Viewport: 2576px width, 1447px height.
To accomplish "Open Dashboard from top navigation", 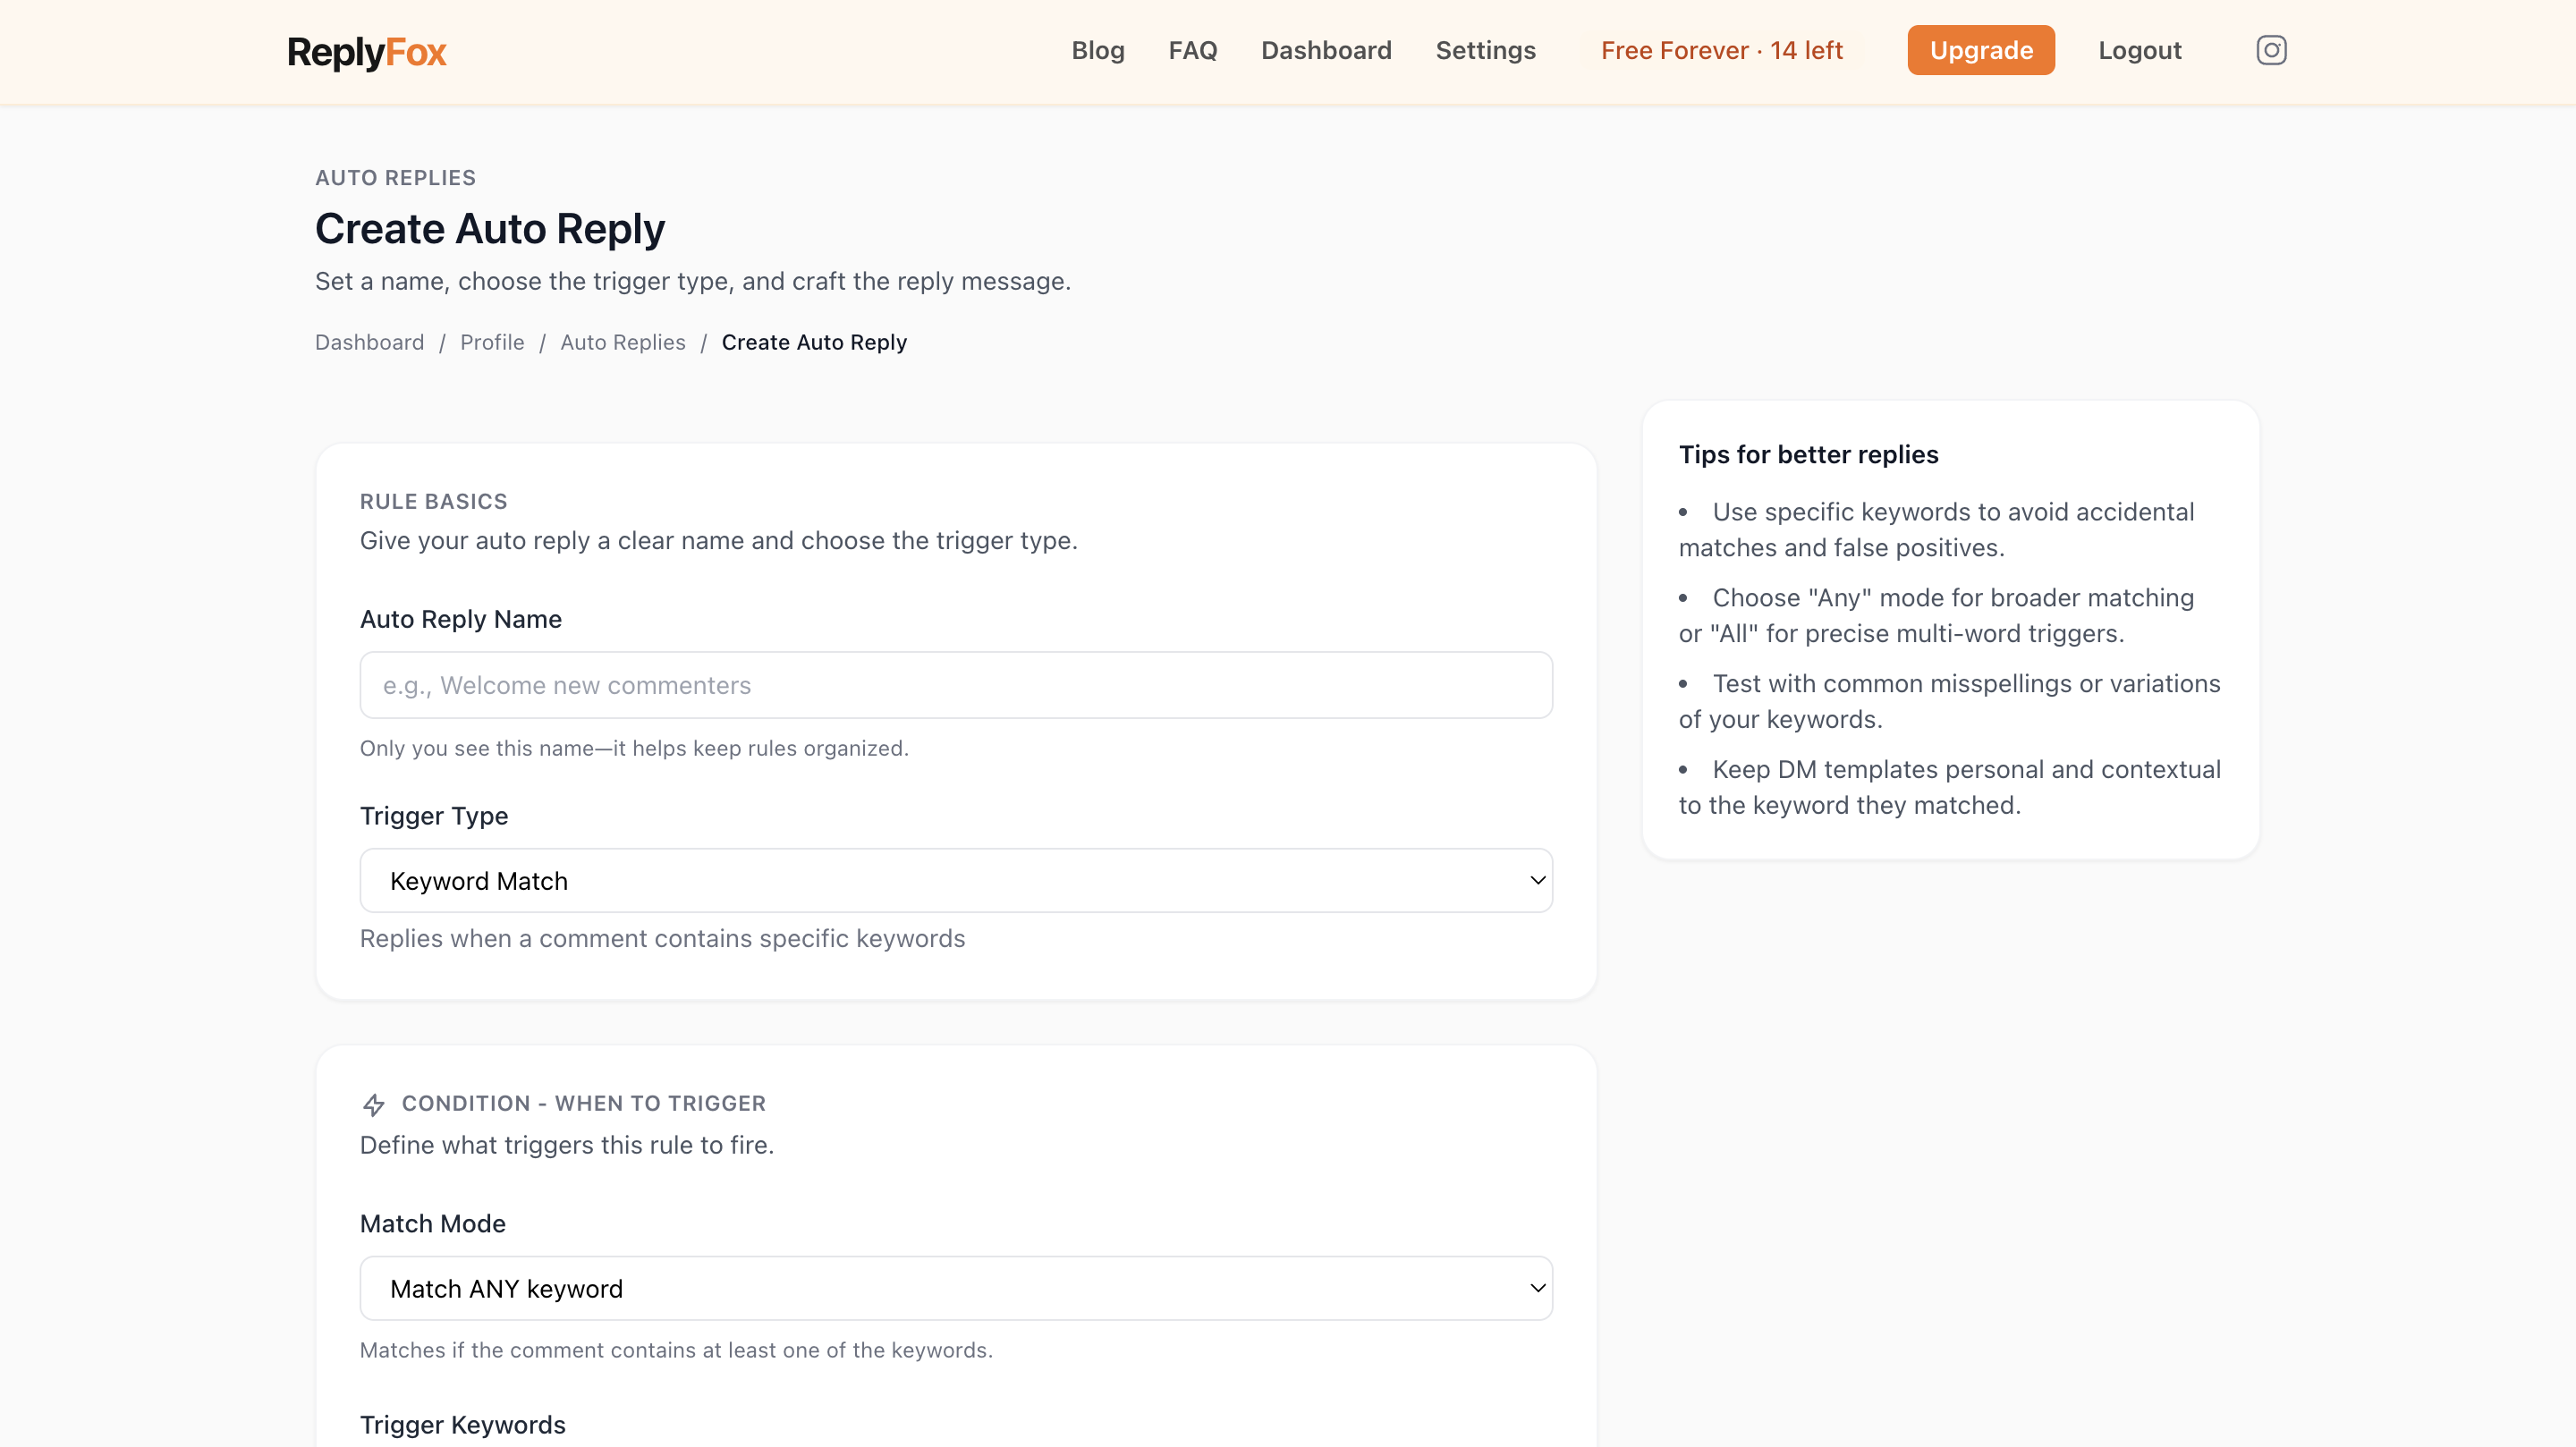I will 1325,50.
